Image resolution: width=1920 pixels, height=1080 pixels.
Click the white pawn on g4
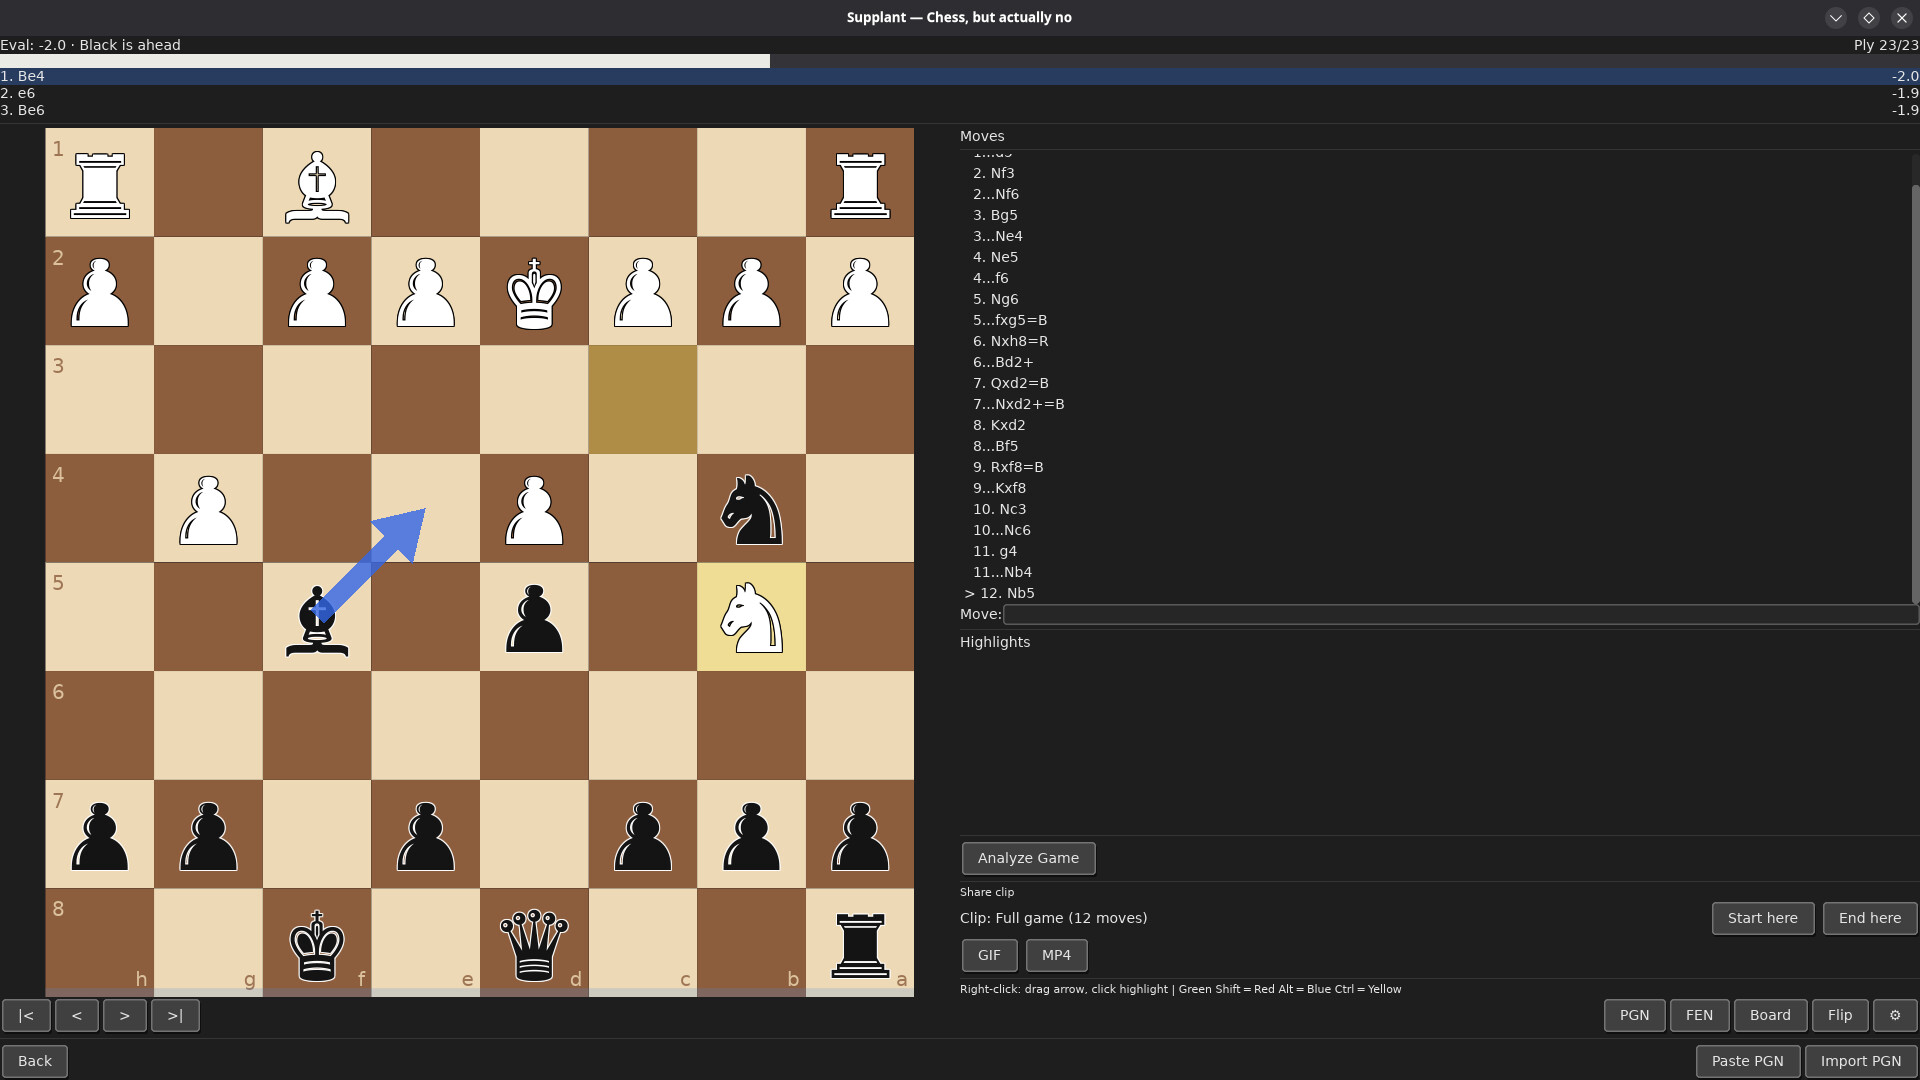pos(208,509)
